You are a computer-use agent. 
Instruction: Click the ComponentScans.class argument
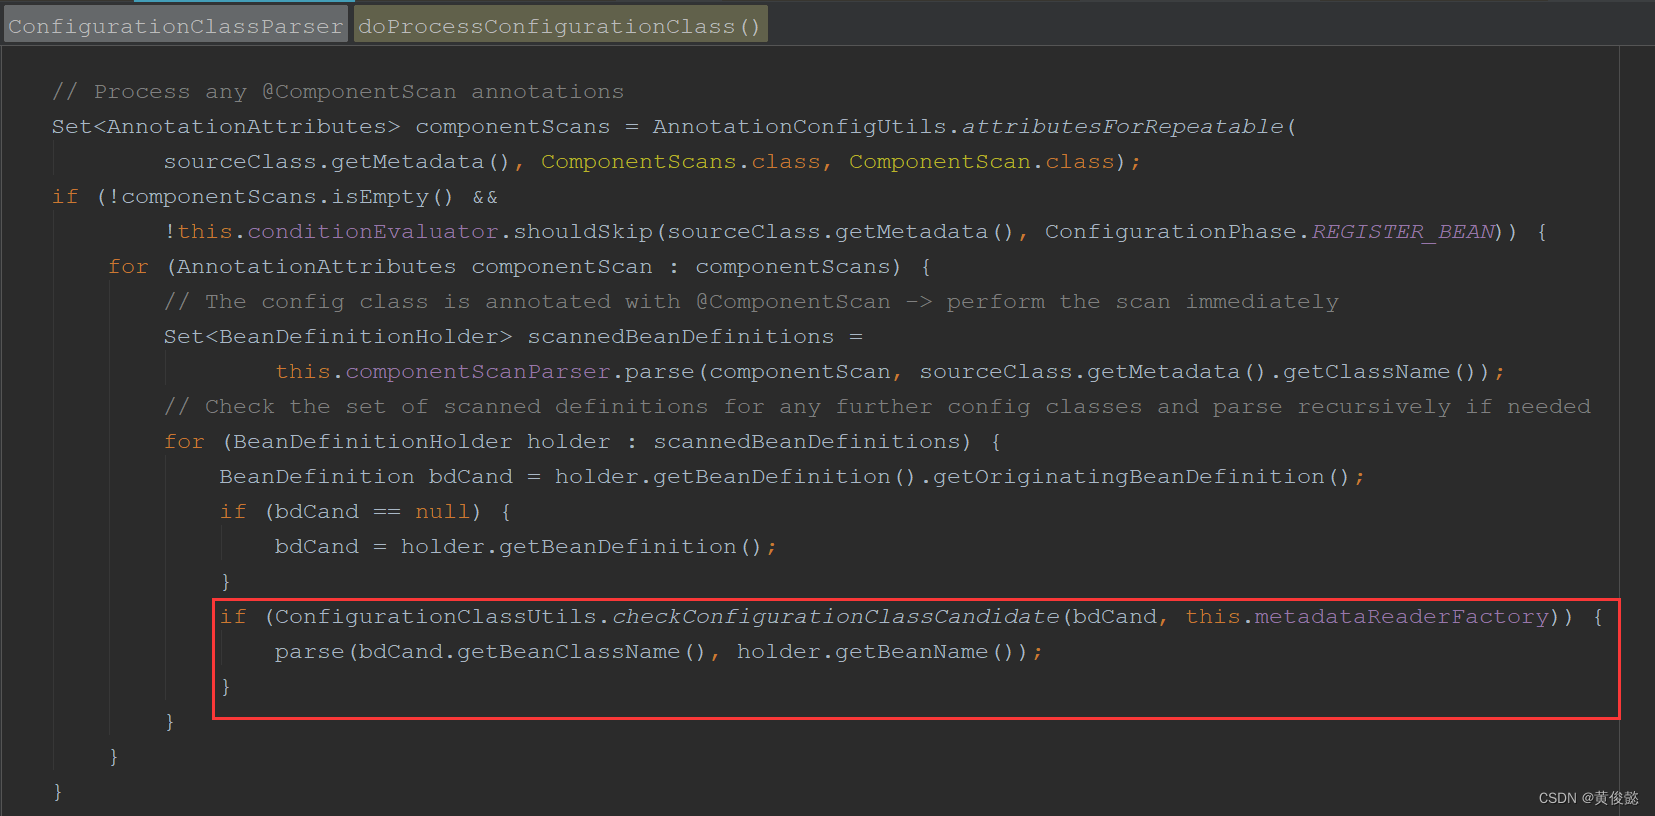680,162
